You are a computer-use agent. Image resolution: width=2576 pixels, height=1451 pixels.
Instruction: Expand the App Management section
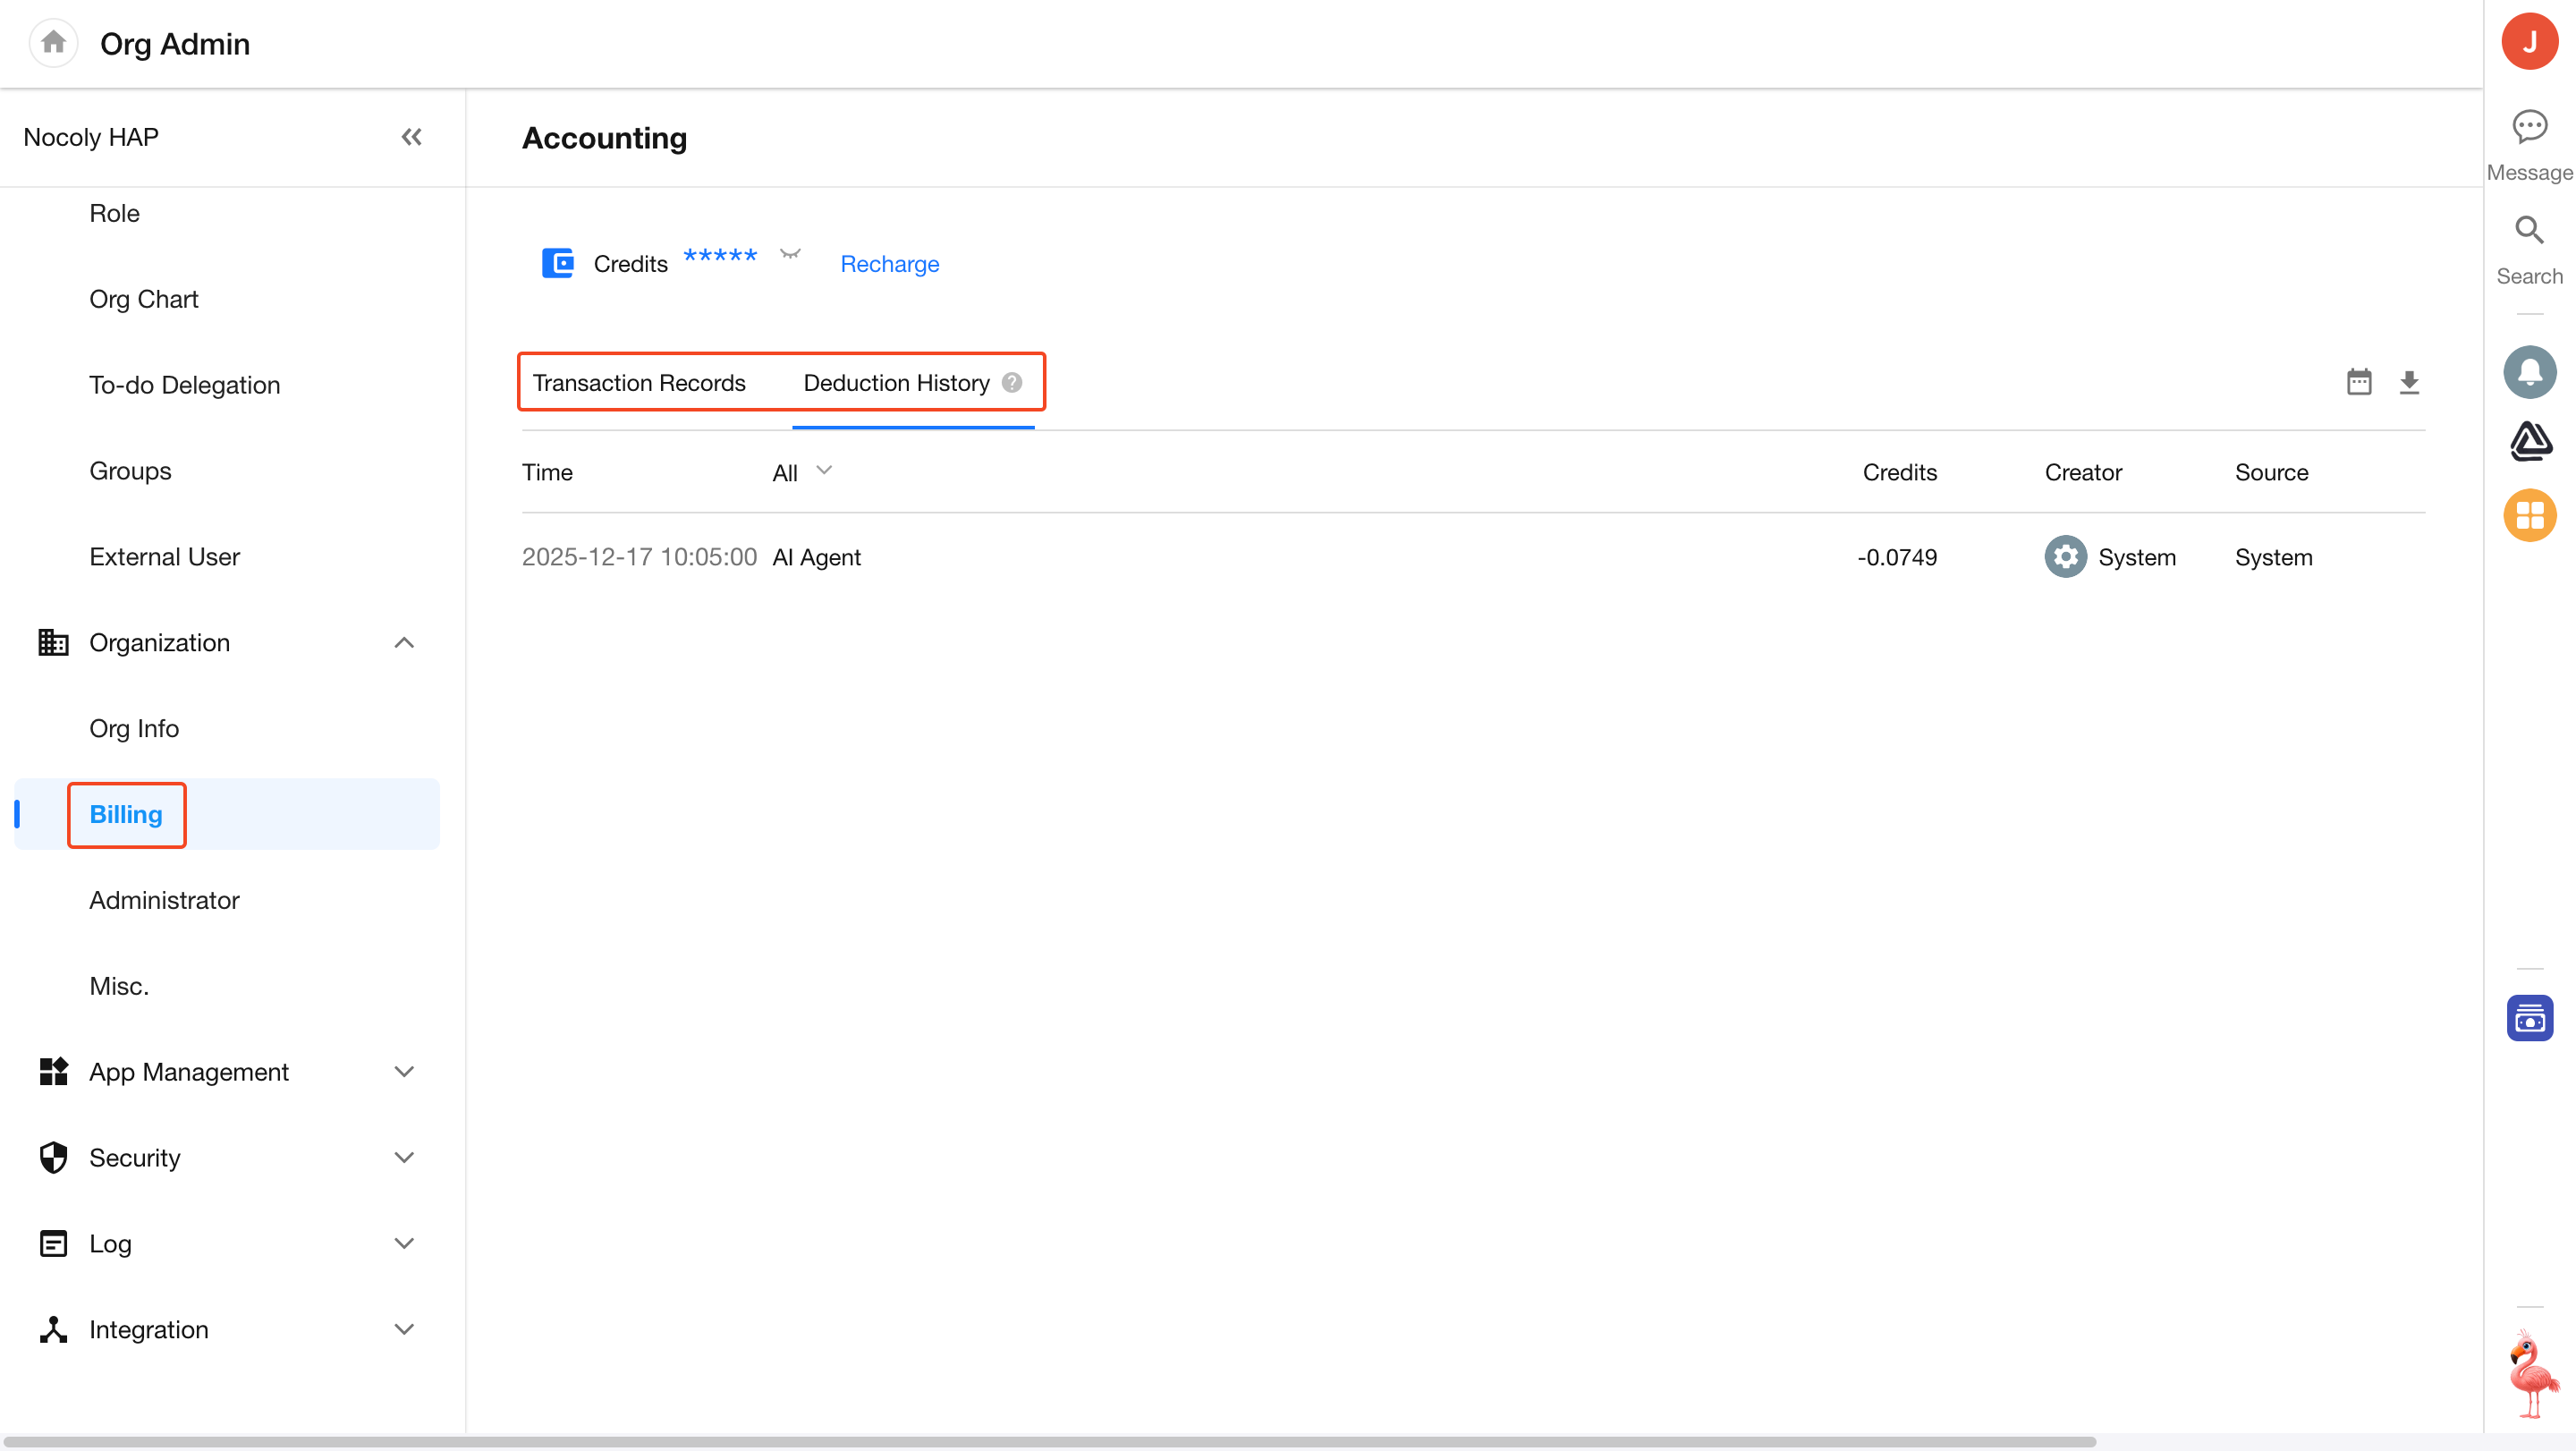pyautogui.click(x=404, y=1072)
